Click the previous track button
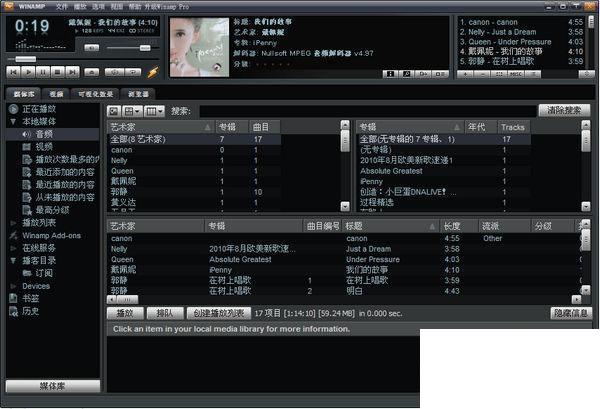This screenshot has height=409, width=600. [x=13, y=72]
